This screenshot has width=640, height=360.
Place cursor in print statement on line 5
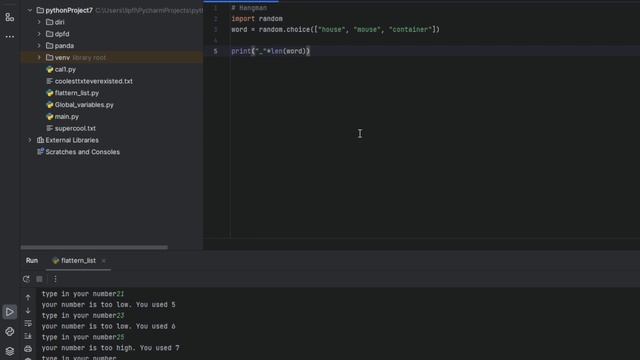click(x=271, y=51)
